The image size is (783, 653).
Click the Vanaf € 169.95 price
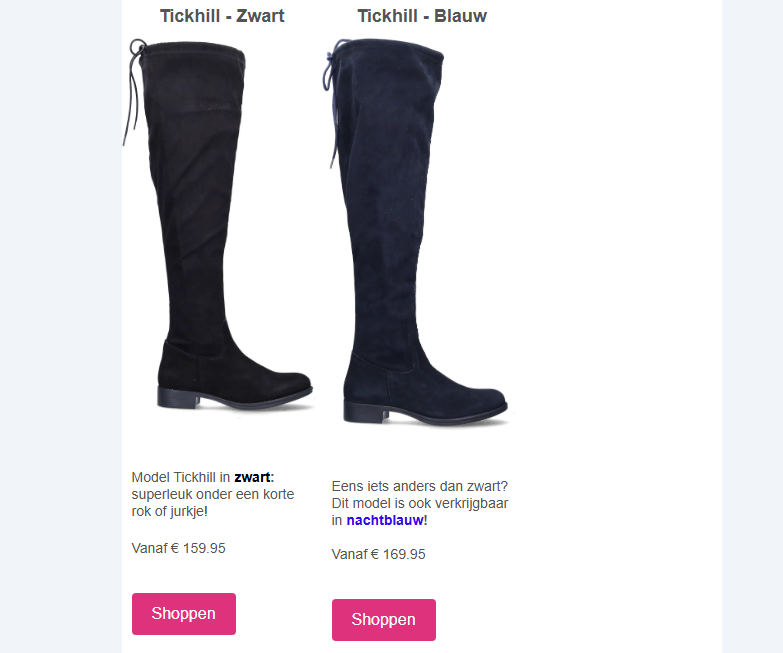379,554
